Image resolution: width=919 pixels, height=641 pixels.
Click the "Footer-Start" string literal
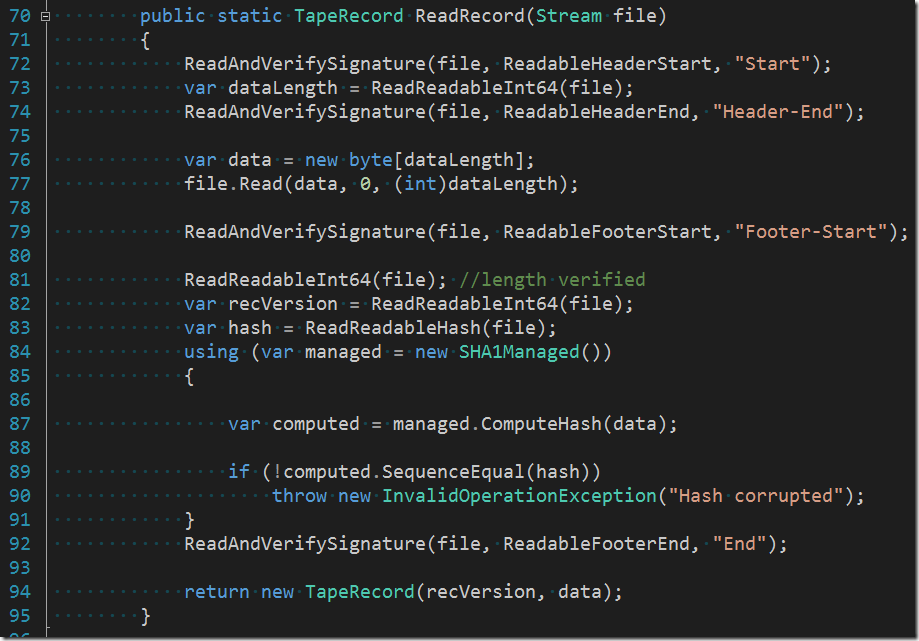point(811,231)
